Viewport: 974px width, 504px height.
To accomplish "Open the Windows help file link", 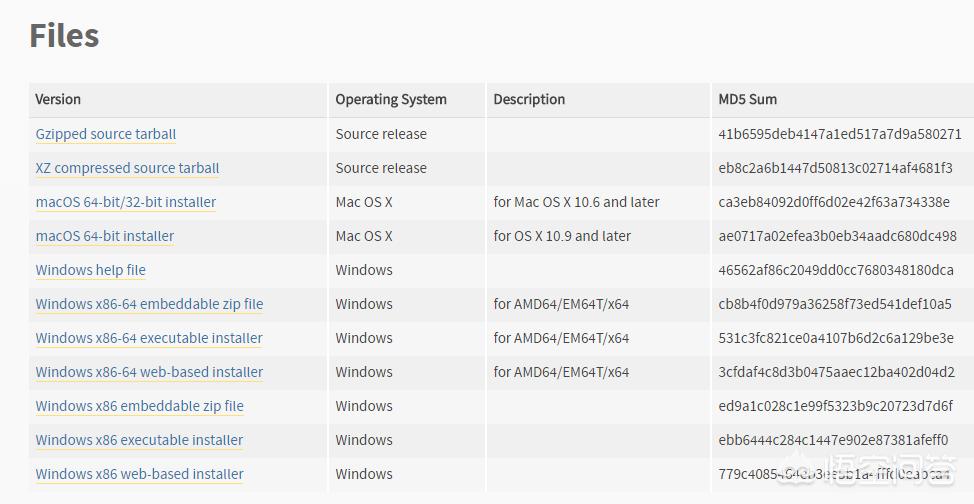I will [x=91, y=270].
